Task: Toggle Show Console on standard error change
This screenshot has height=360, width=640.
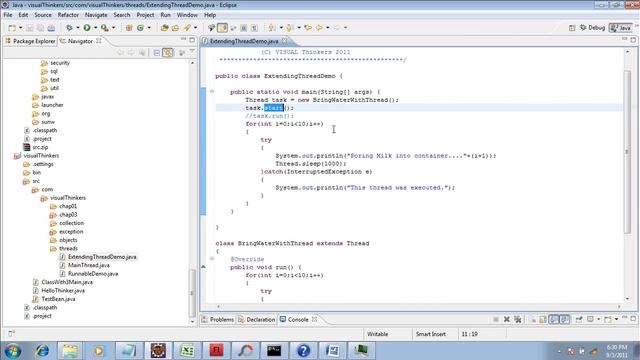Action: pyautogui.click(x=565, y=319)
